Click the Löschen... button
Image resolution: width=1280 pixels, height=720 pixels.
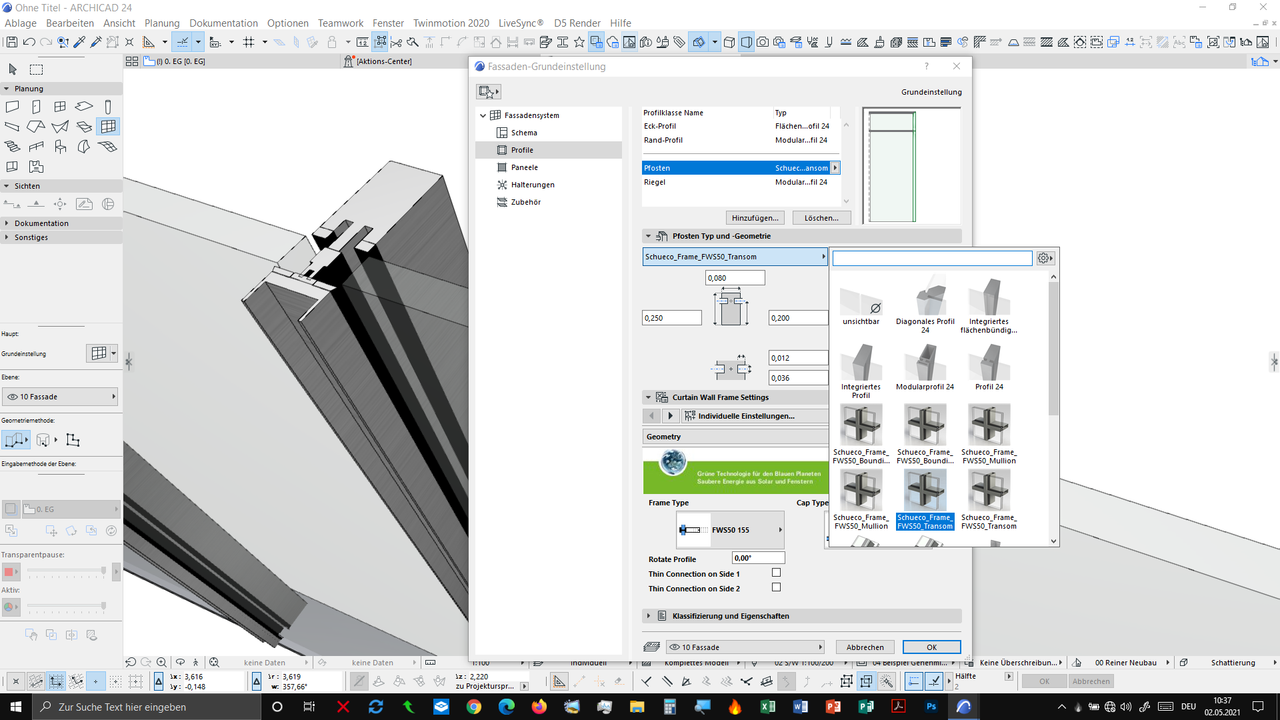(822, 217)
